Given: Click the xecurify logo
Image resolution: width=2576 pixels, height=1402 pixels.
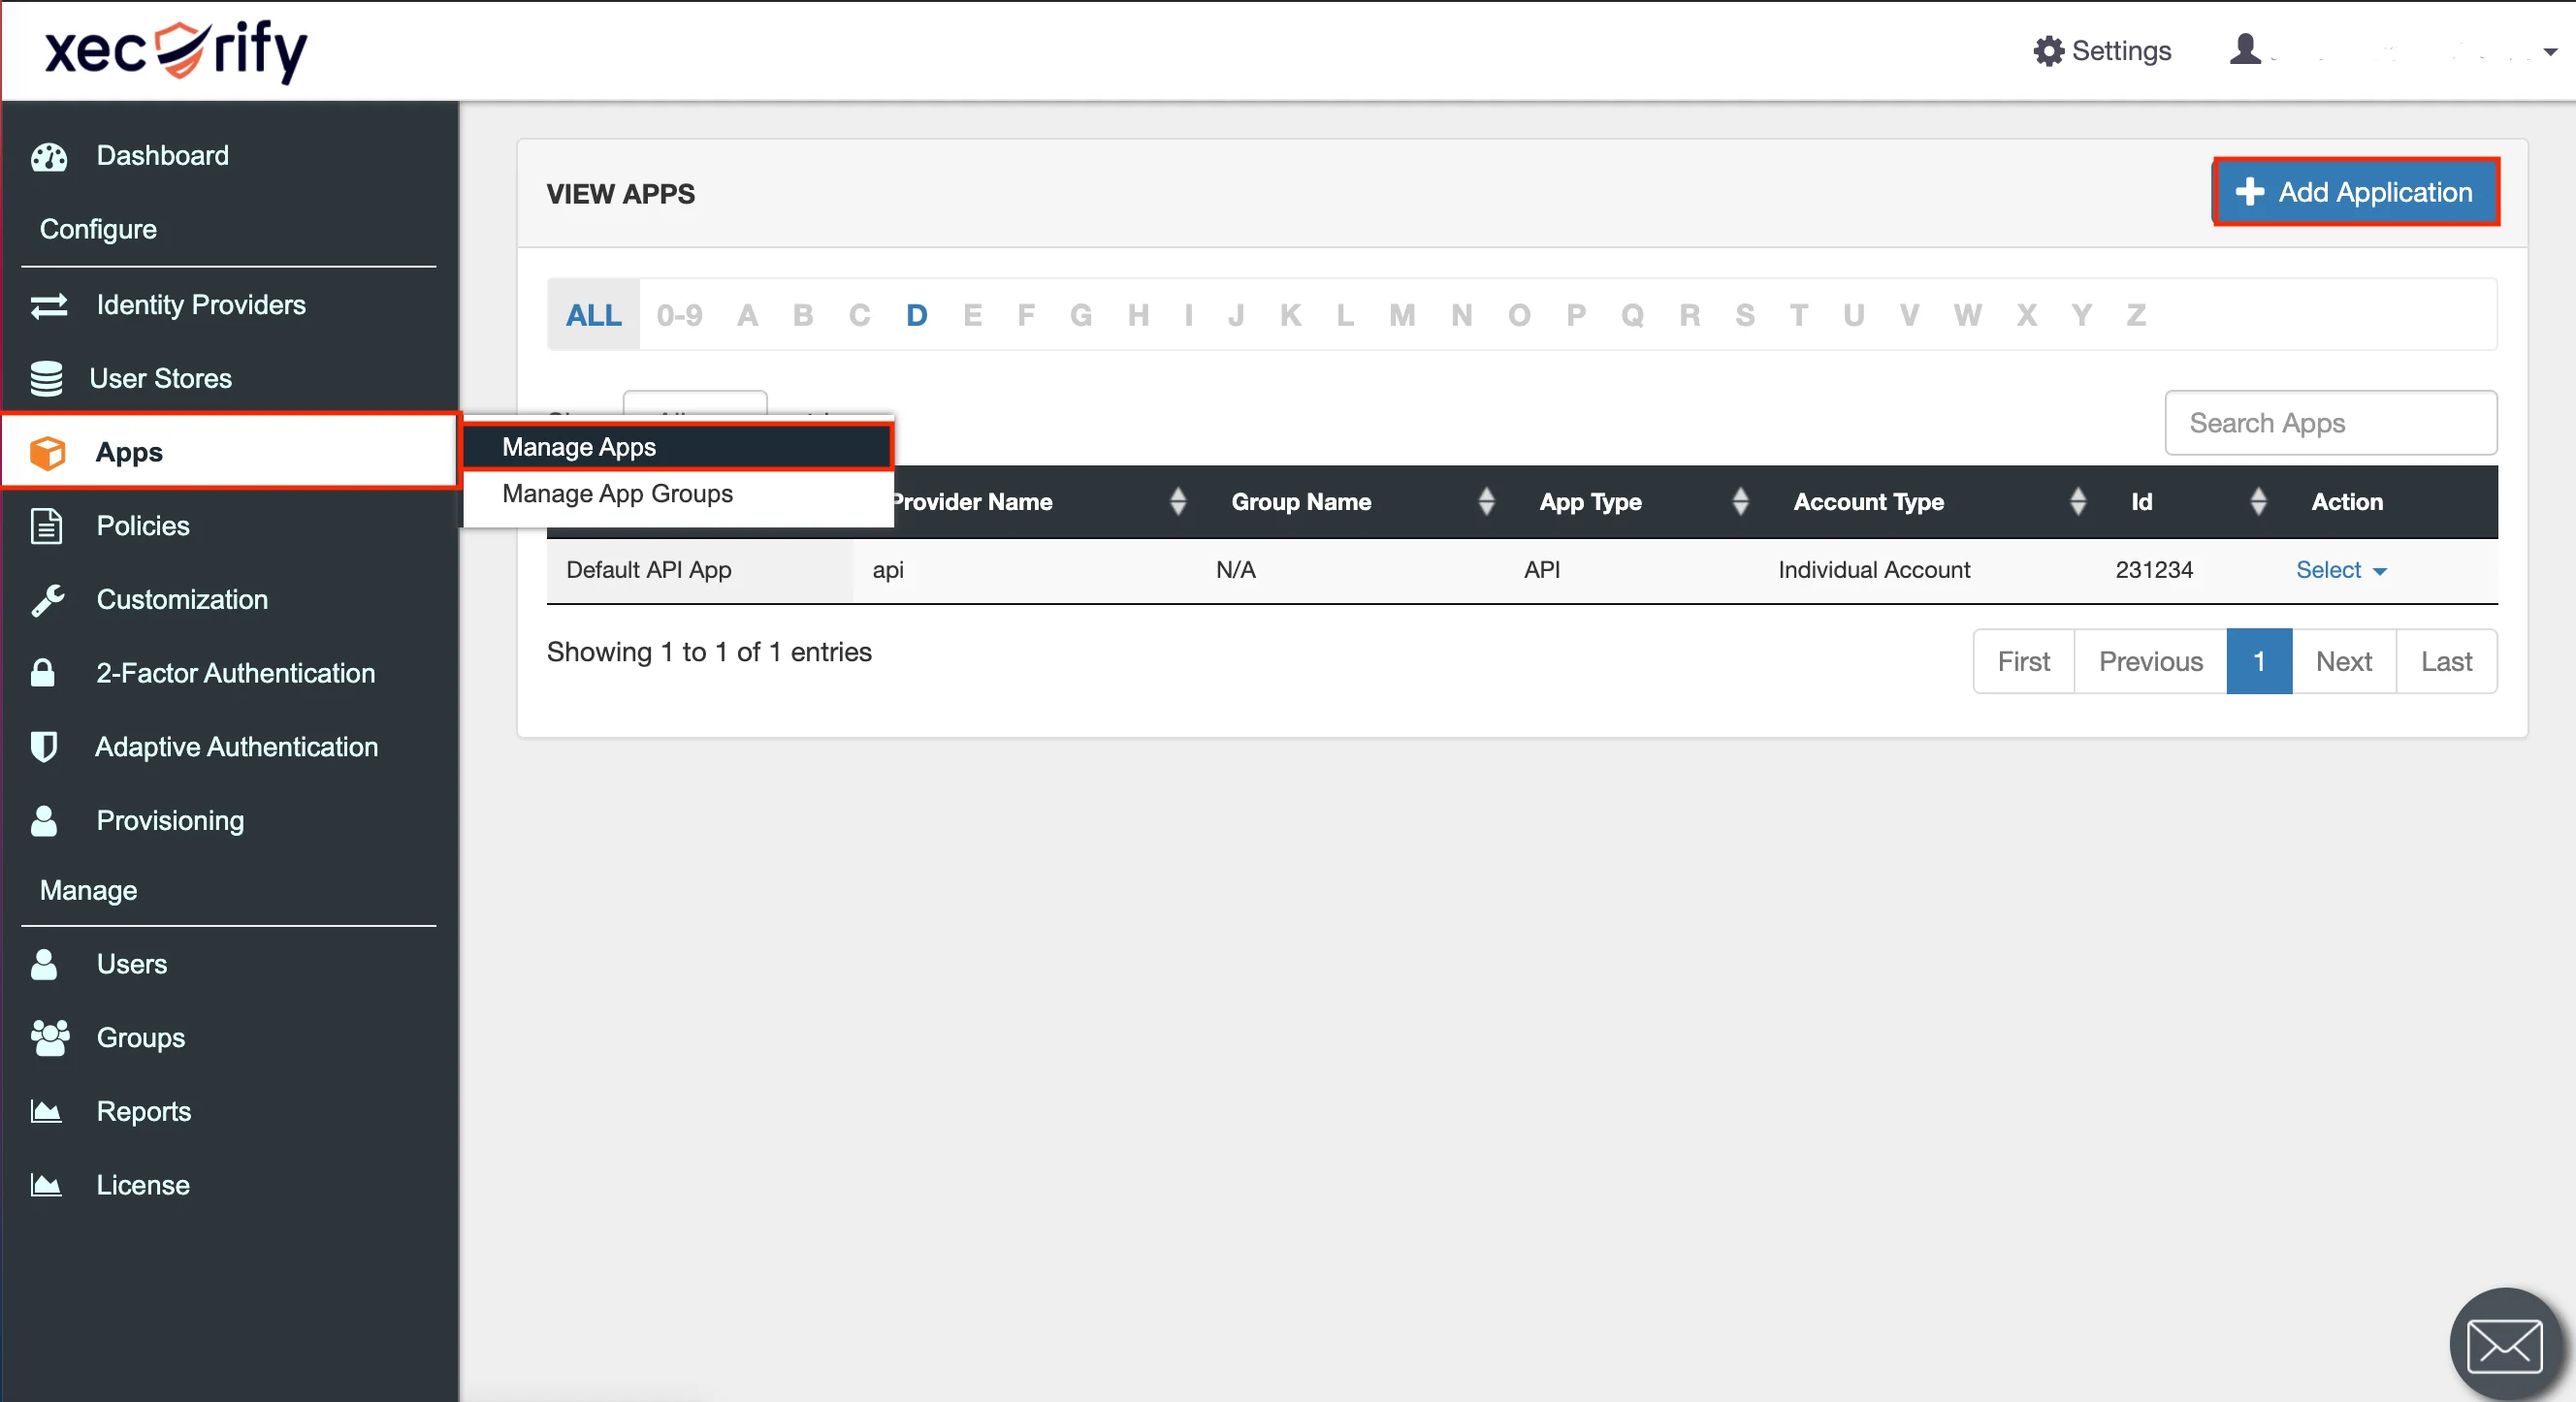Looking at the screenshot, I should [175, 50].
